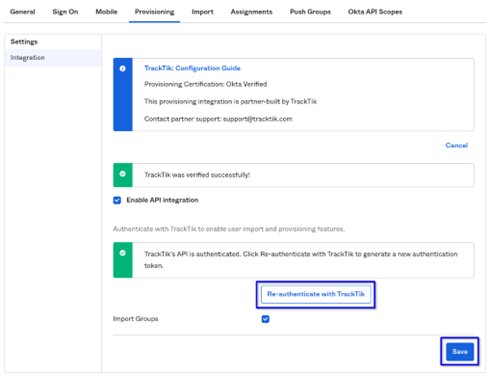Viewport: 490px width, 377px height.
Task: Click text 'Provisioning Certification: Okta Verified'
Action: click(x=205, y=84)
